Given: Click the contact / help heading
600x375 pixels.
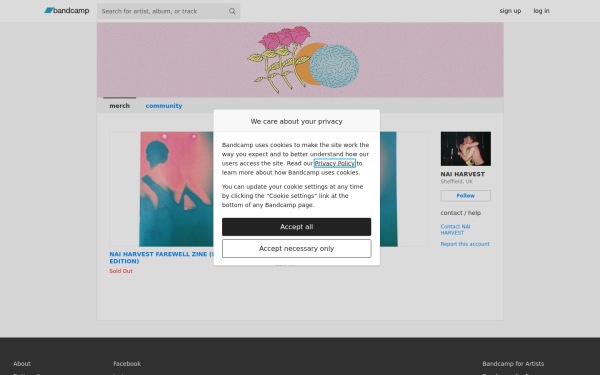Looking at the screenshot, I should [461, 213].
